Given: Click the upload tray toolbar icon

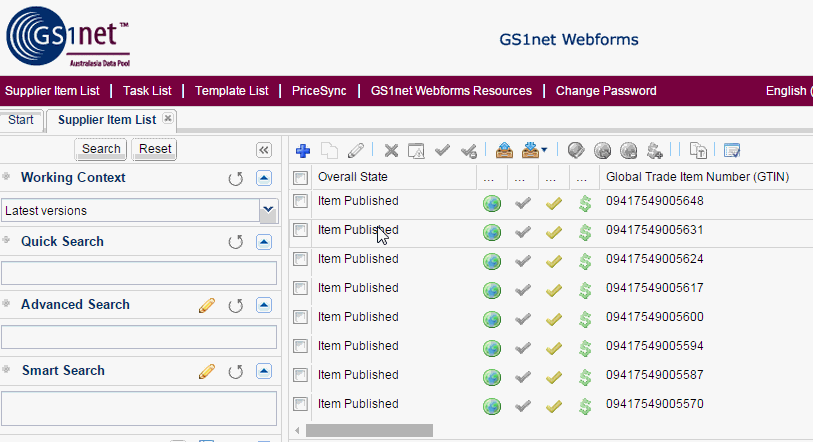Looking at the screenshot, I should (504, 151).
